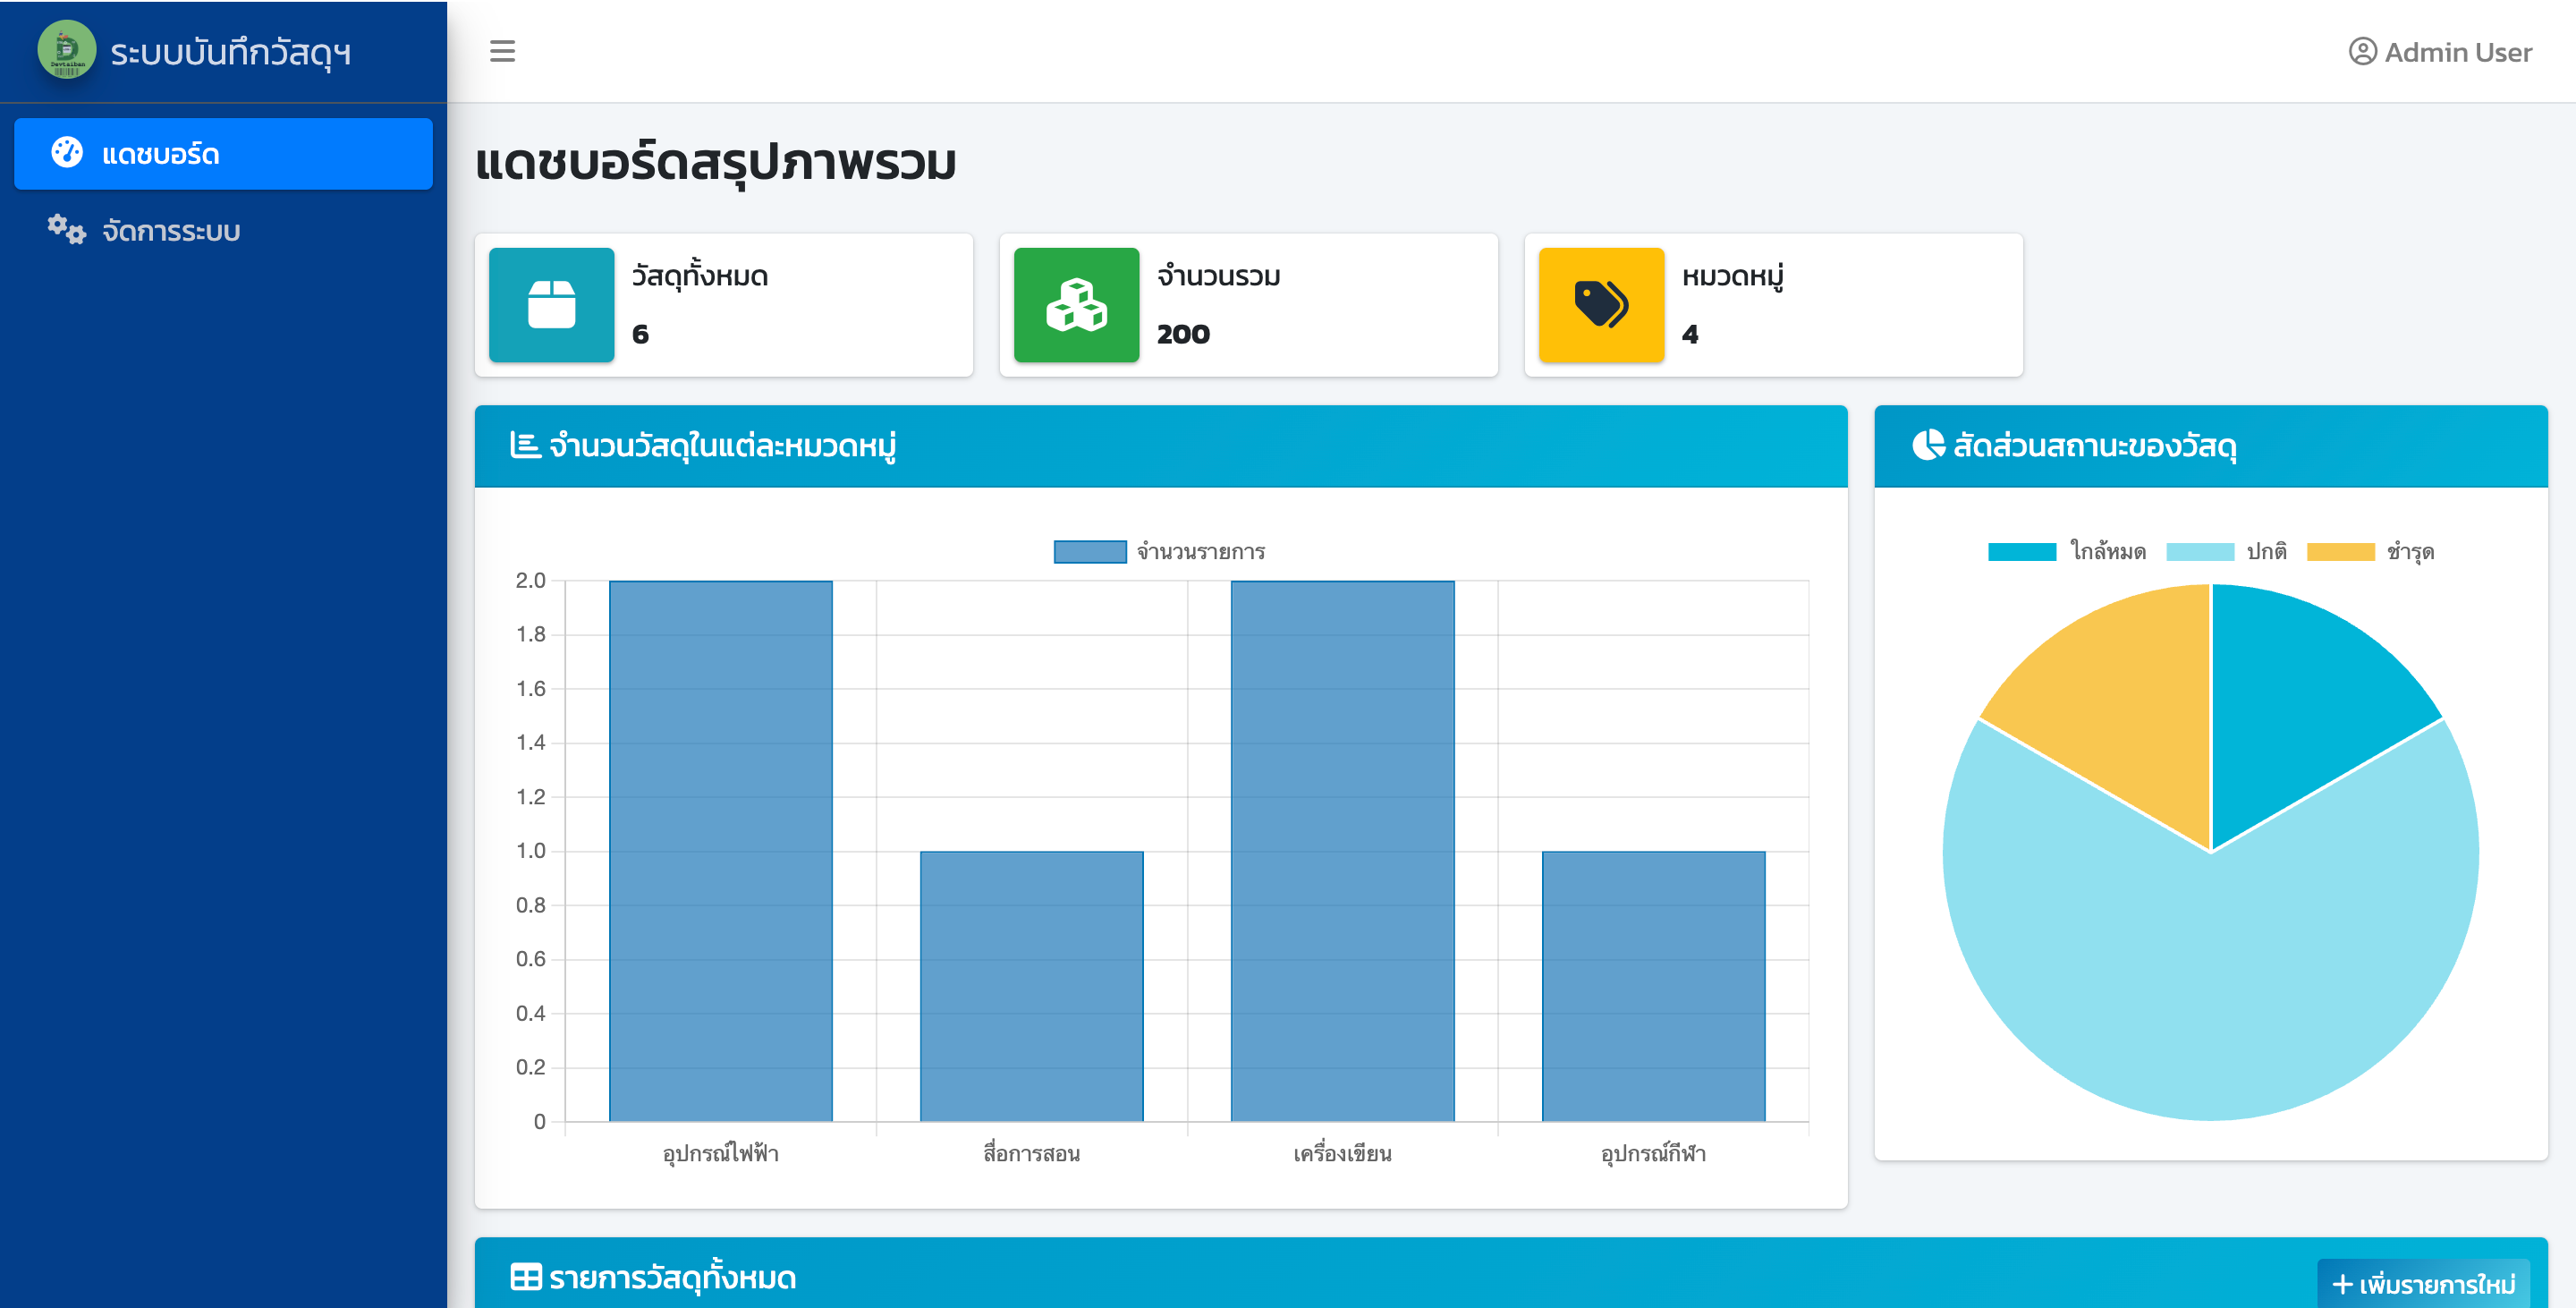Click the green cubes icon on จำนวนรวม card
The height and width of the screenshot is (1308, 2576).
click(x=1076, y=305)
